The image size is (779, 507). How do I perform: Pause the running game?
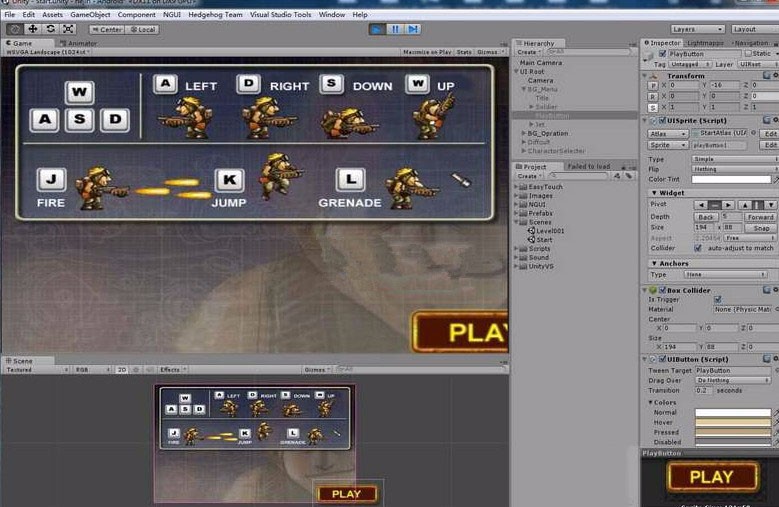click(x=395, y=29)
